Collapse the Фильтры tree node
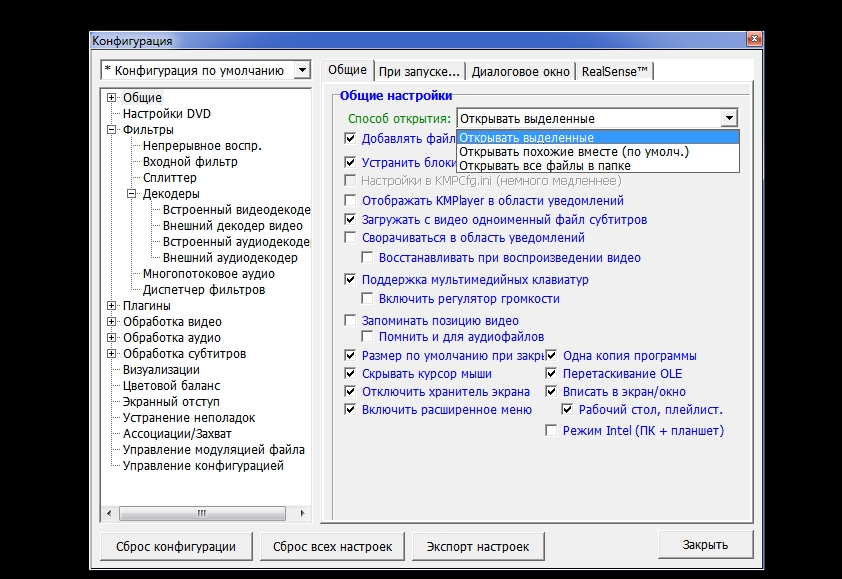 click(x=112, y=130)
